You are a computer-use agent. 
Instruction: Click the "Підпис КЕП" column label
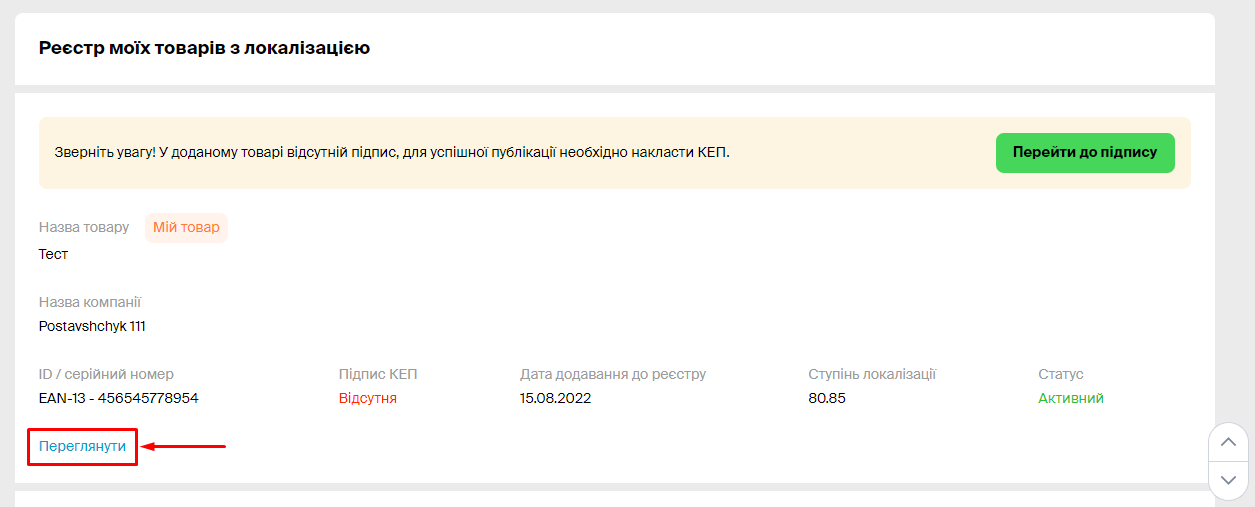(378, 374)
